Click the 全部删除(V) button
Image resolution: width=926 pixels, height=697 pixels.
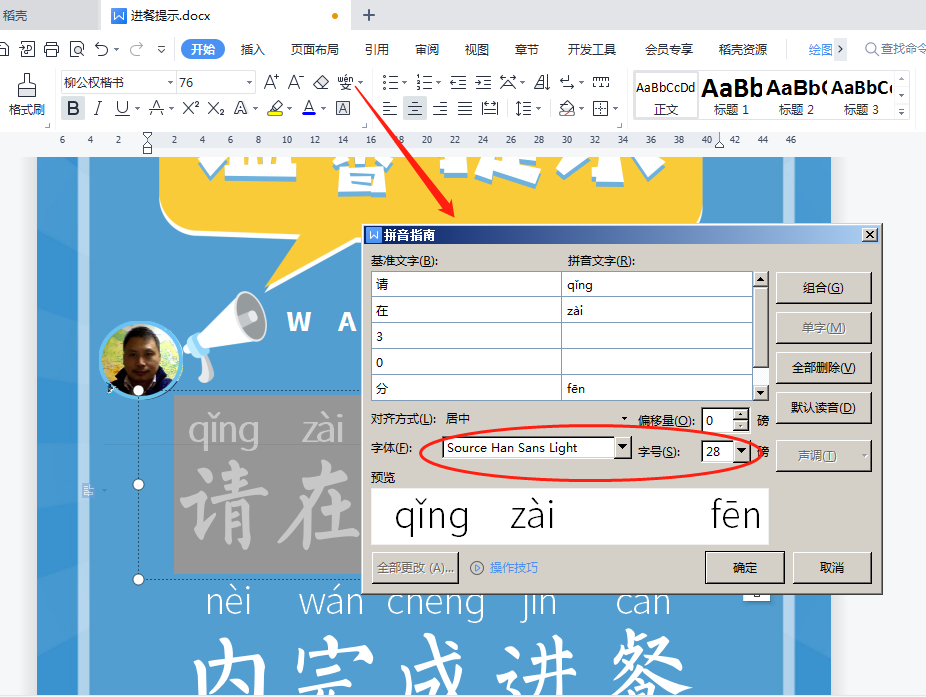tap(823, 368)
